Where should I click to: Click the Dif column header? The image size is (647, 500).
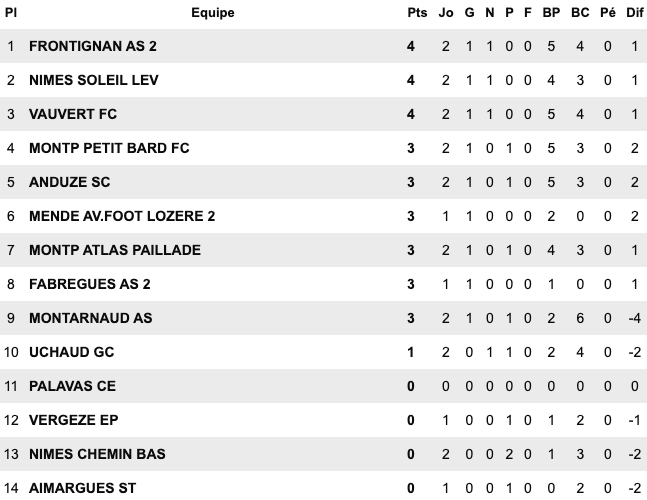(x=634, y=13)
